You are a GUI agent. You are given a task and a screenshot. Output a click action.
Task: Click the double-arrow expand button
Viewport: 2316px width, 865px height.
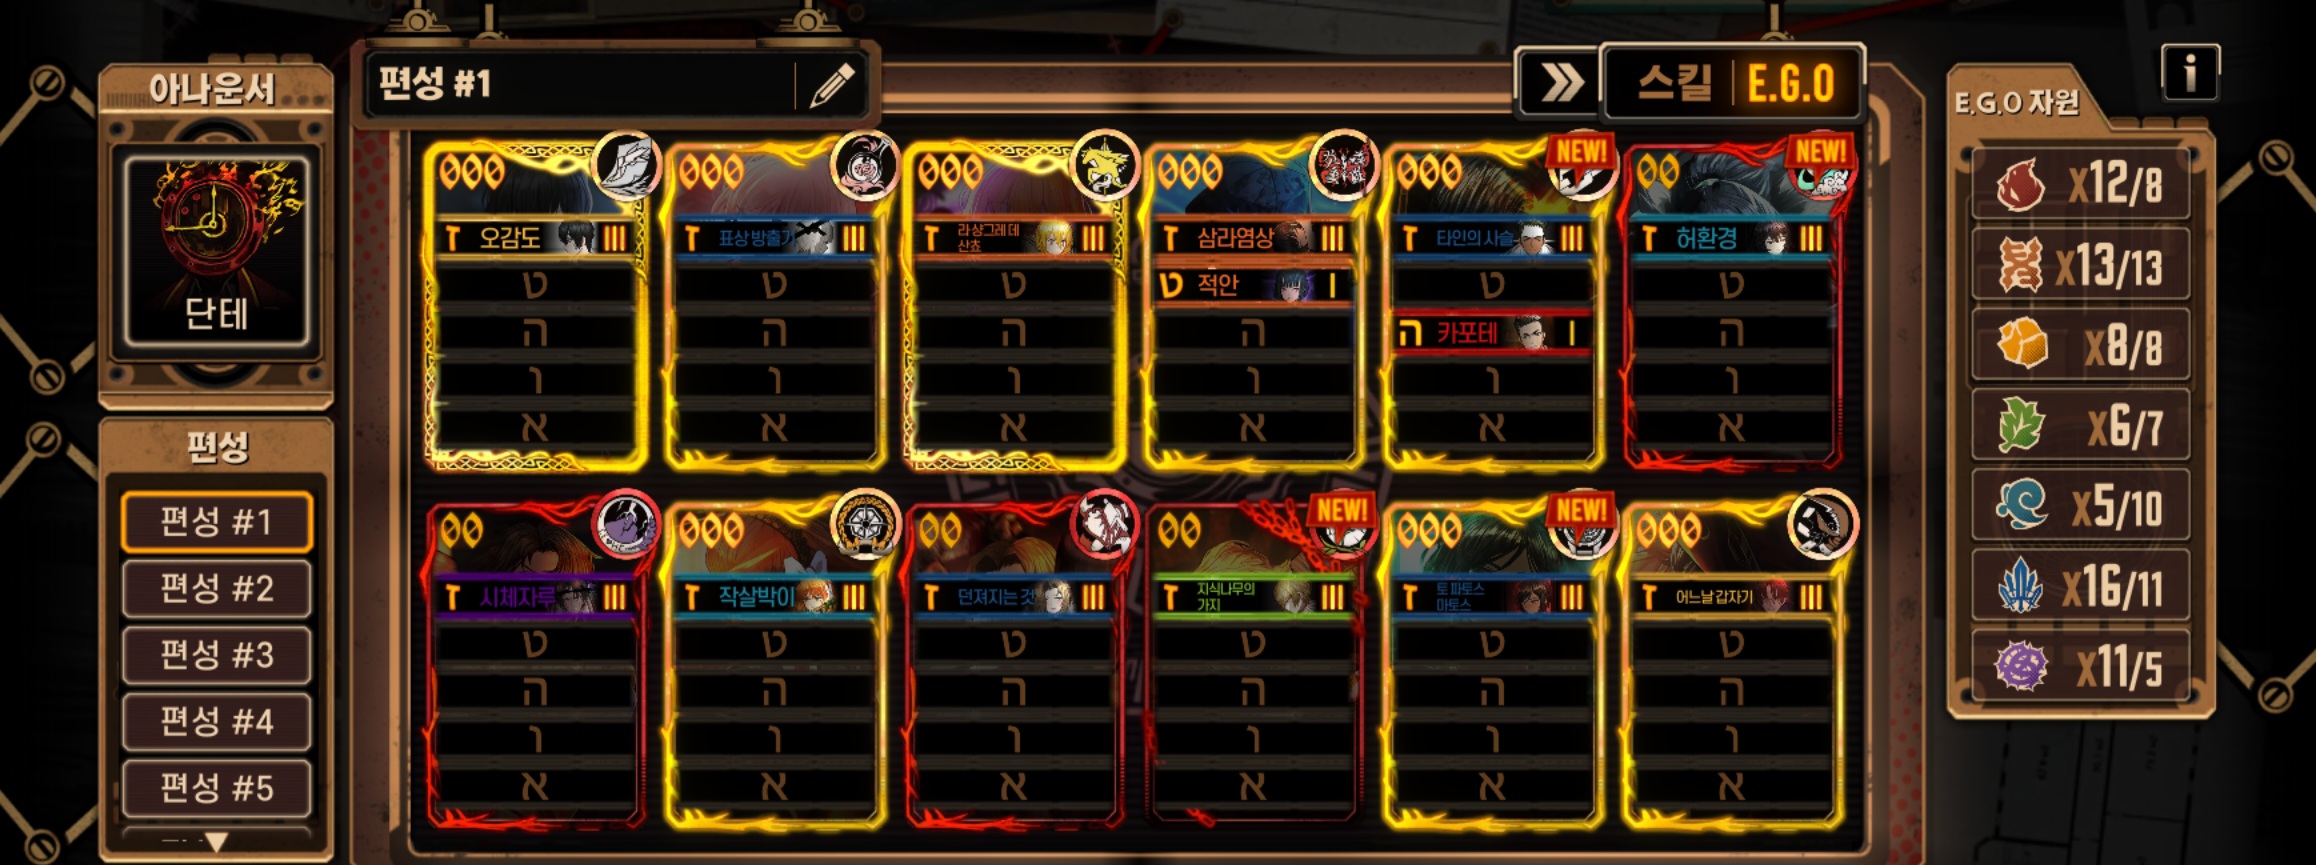tap(1559, 84)
